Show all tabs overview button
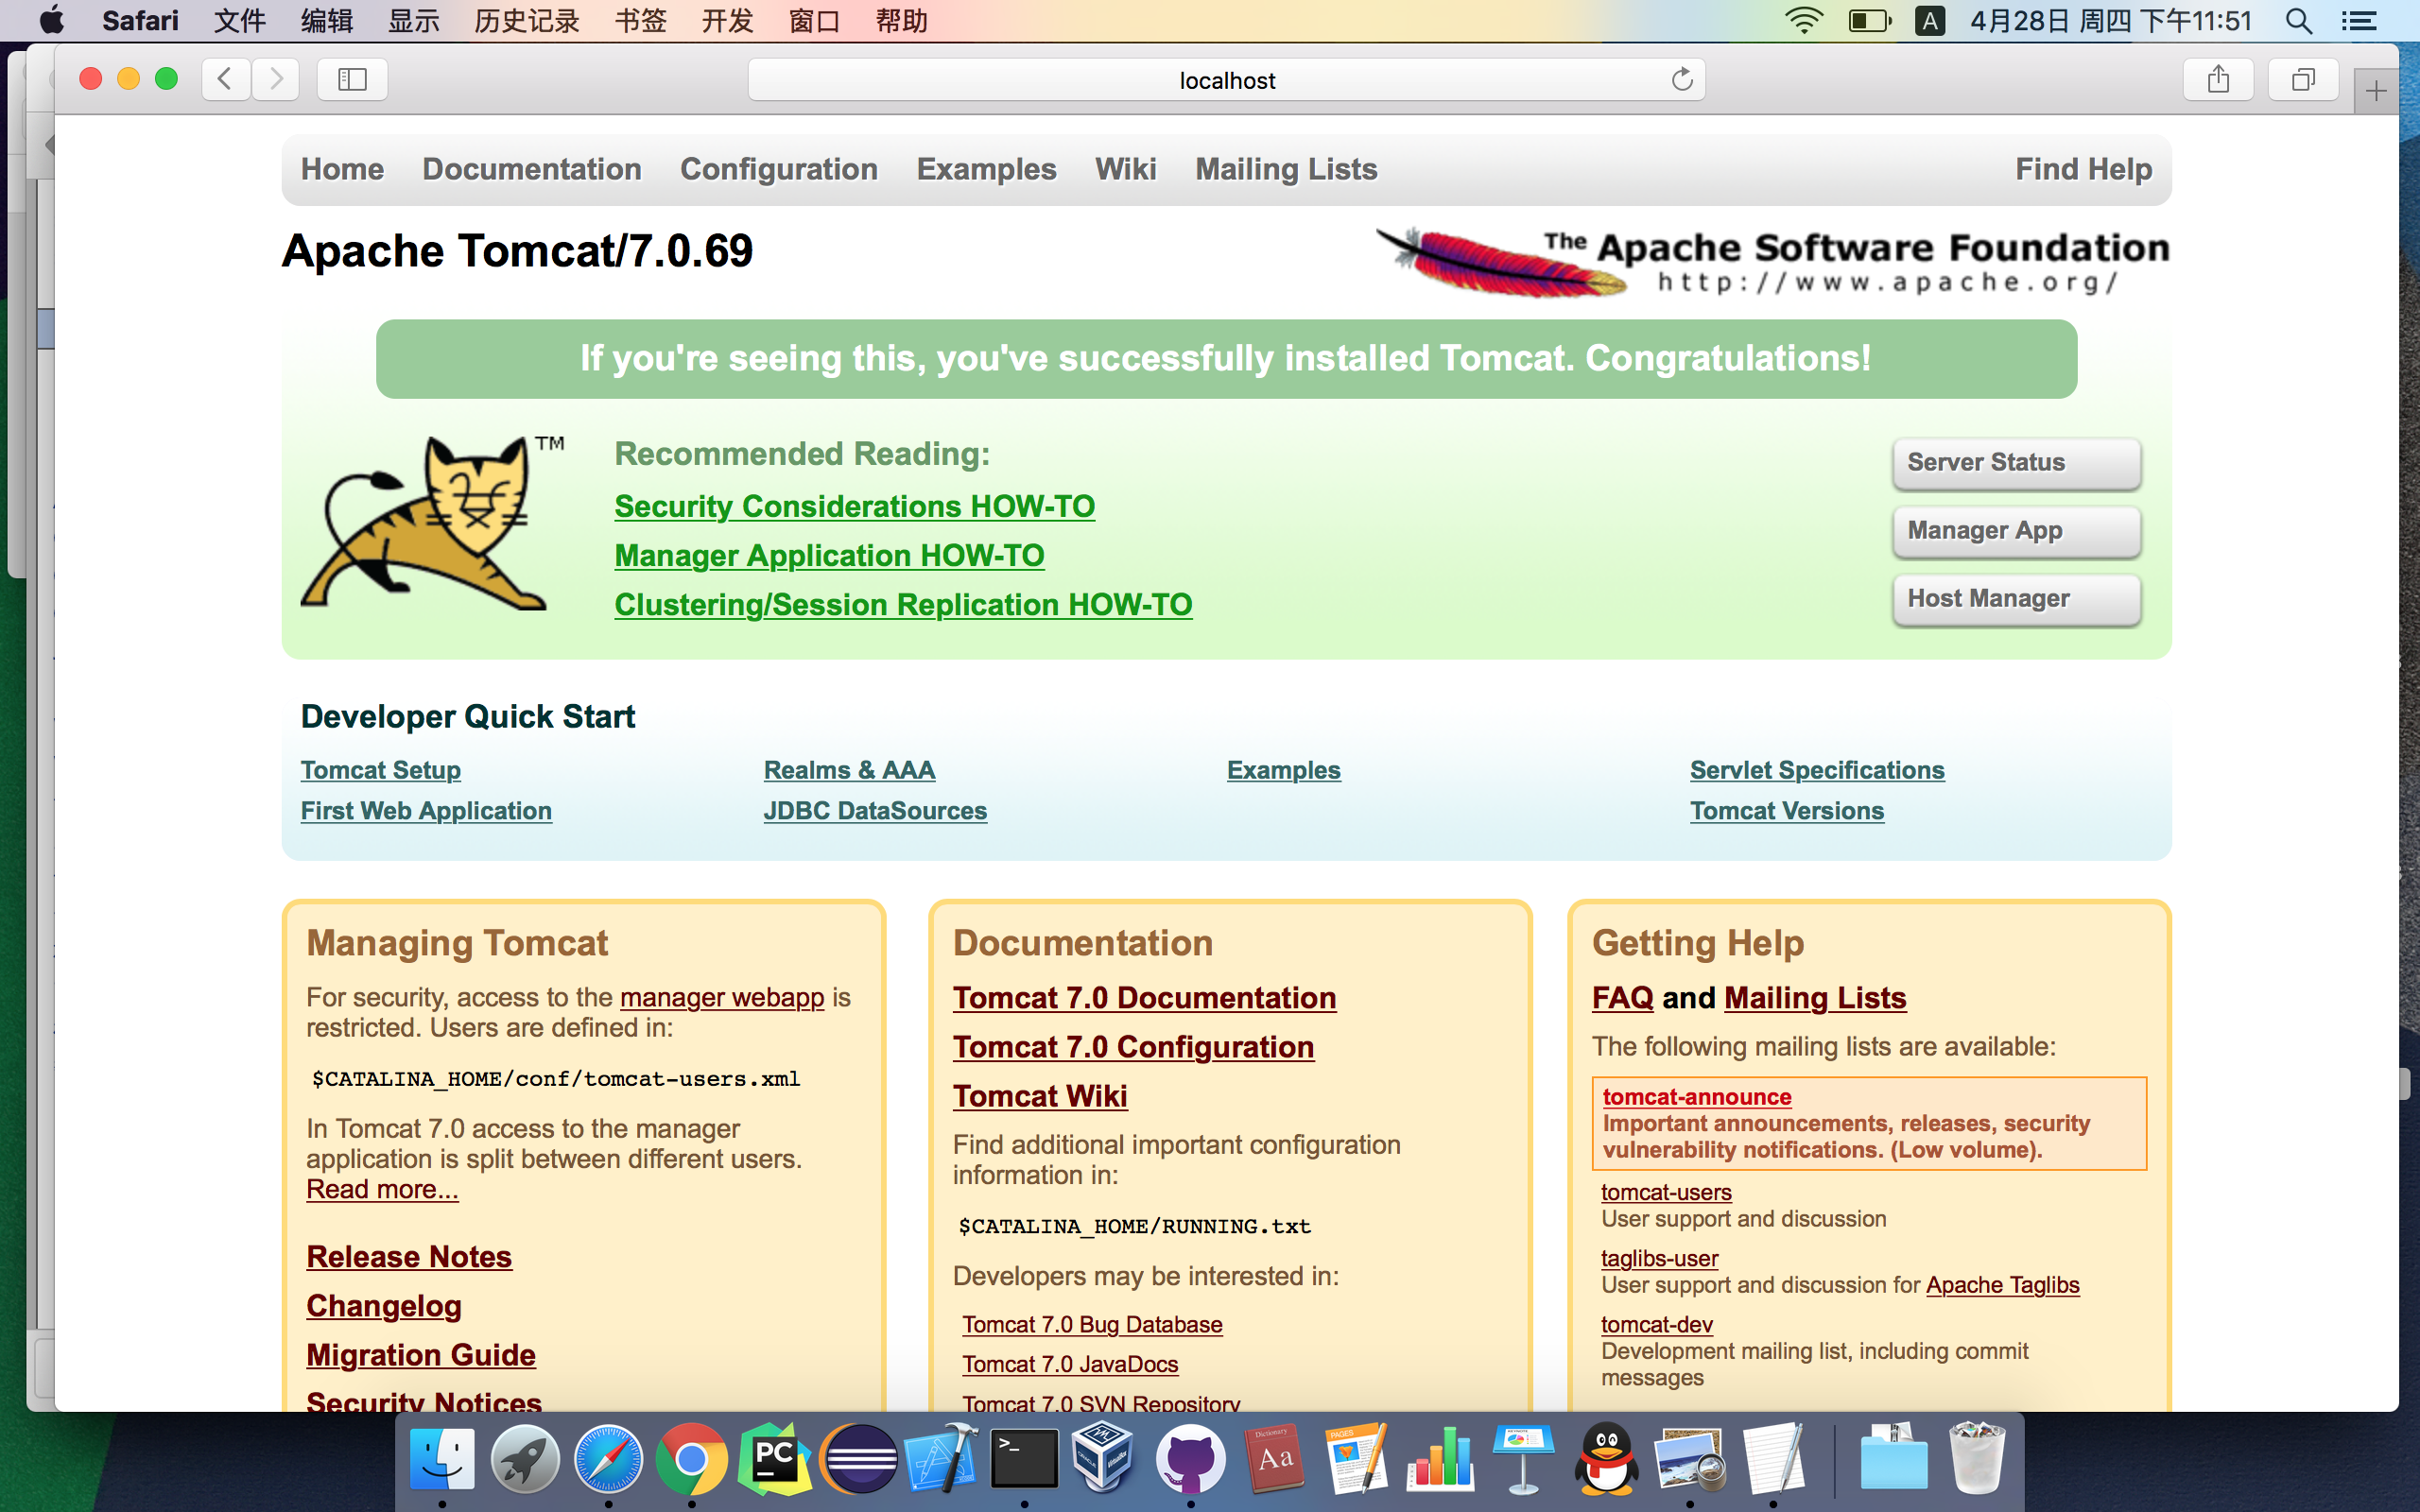The width and height of the screenshot is (2420, 1512). pyautogui.click(x=2303, y=79)
